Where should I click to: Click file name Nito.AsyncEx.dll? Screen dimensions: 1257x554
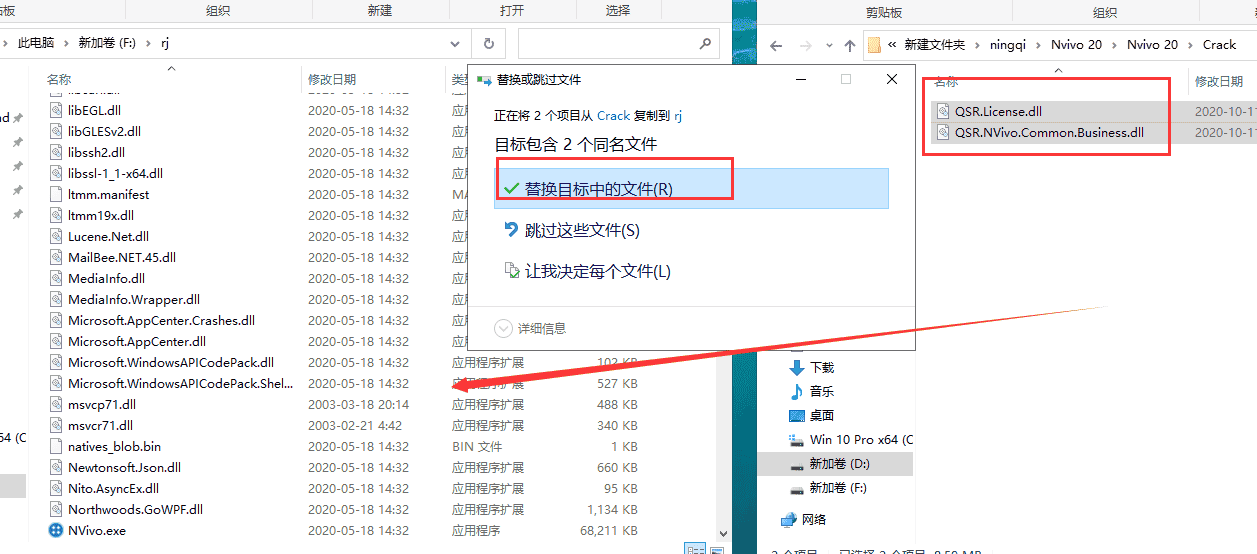pyautogui.click(x=113, y=488)
